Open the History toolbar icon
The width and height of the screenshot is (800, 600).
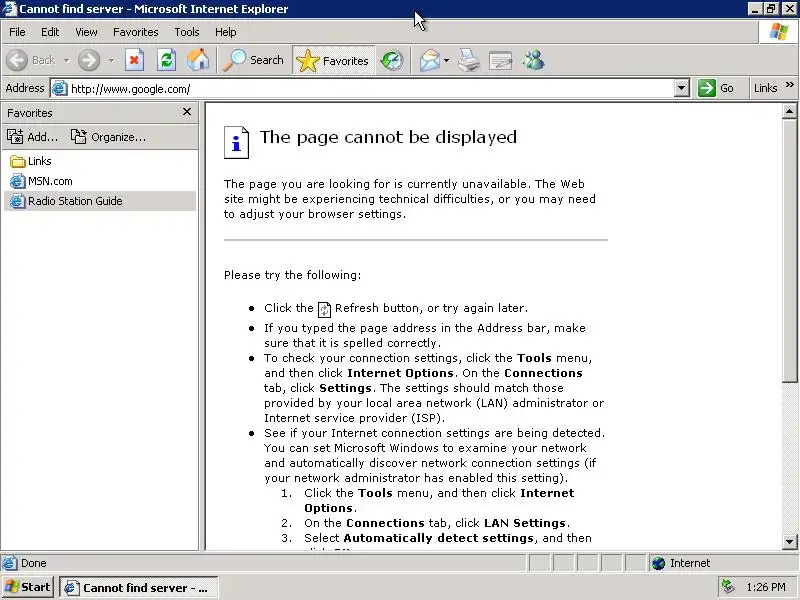(x=392, y=60)
